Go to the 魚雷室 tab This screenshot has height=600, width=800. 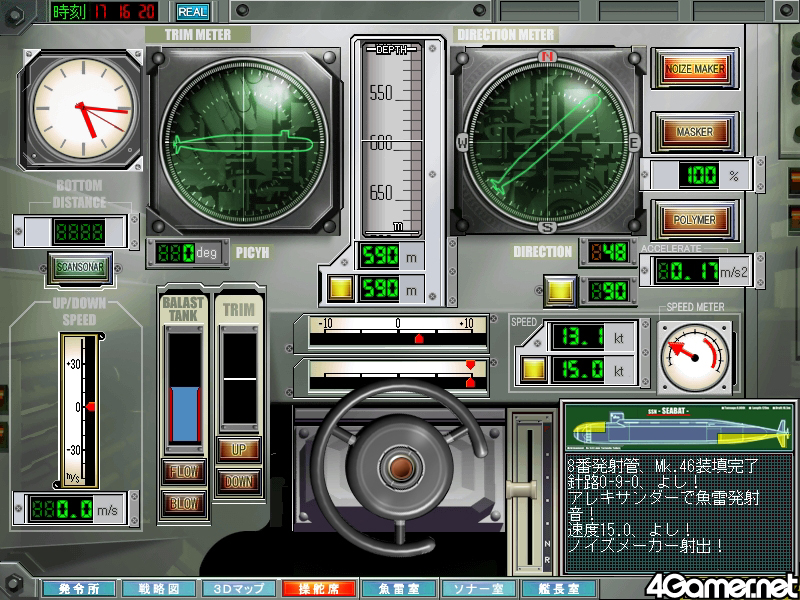click(398, 589)
